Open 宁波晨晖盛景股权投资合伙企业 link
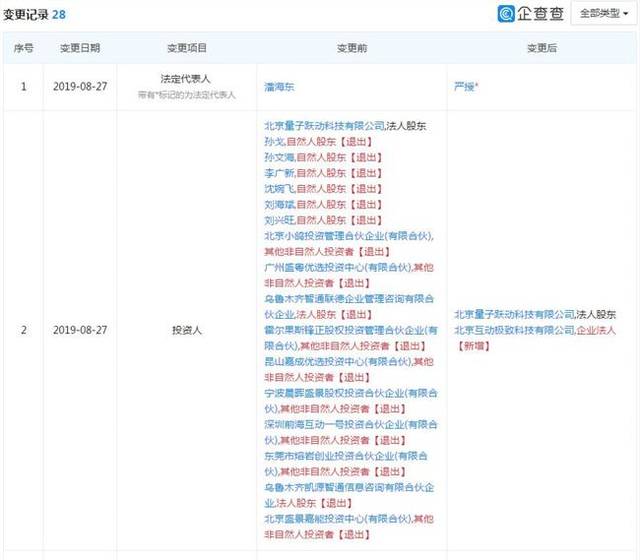 pos(351,401)
